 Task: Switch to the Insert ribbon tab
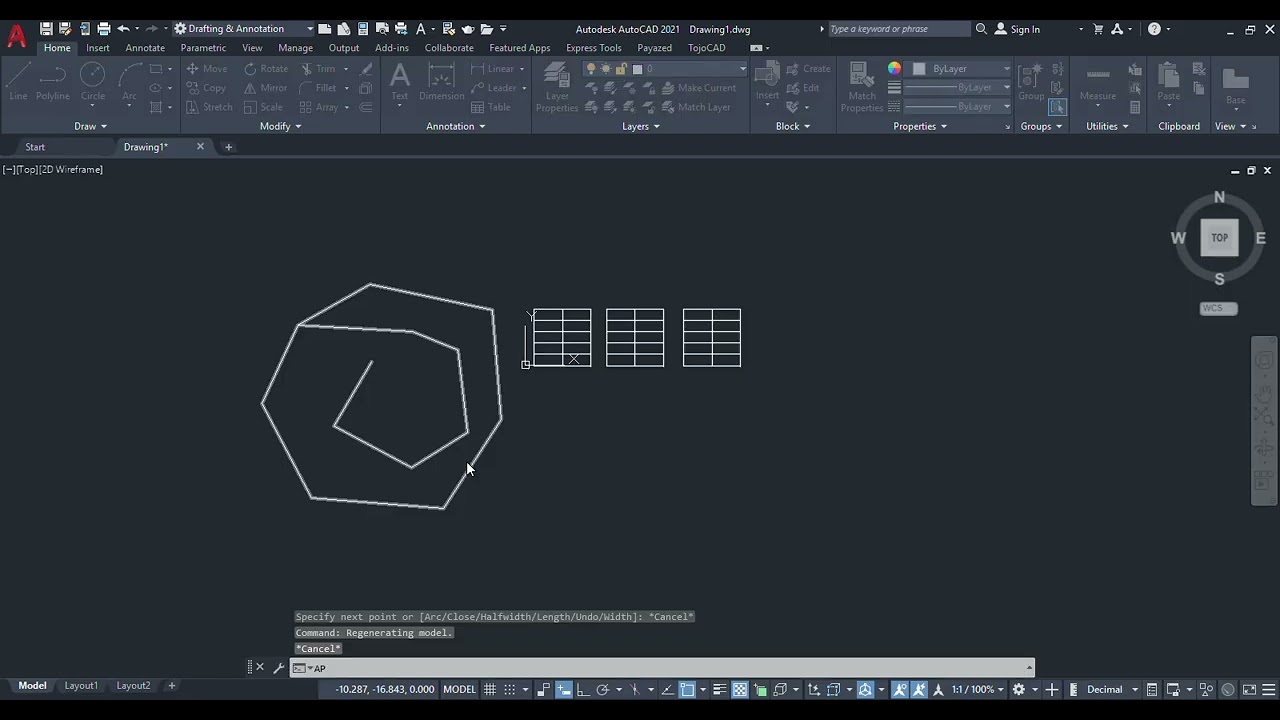point(98,48)
